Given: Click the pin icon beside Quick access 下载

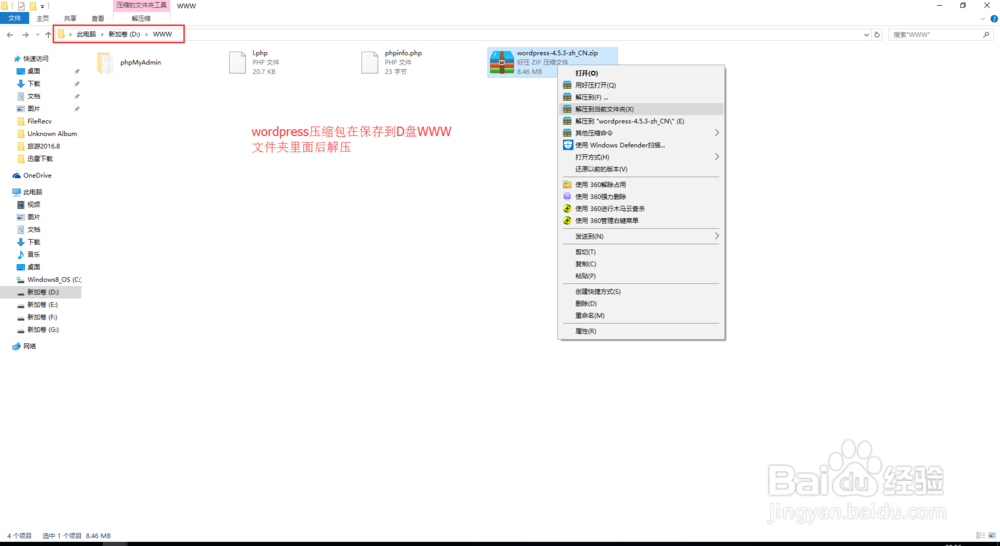Looking at the screenshot, I should [77, 84].
